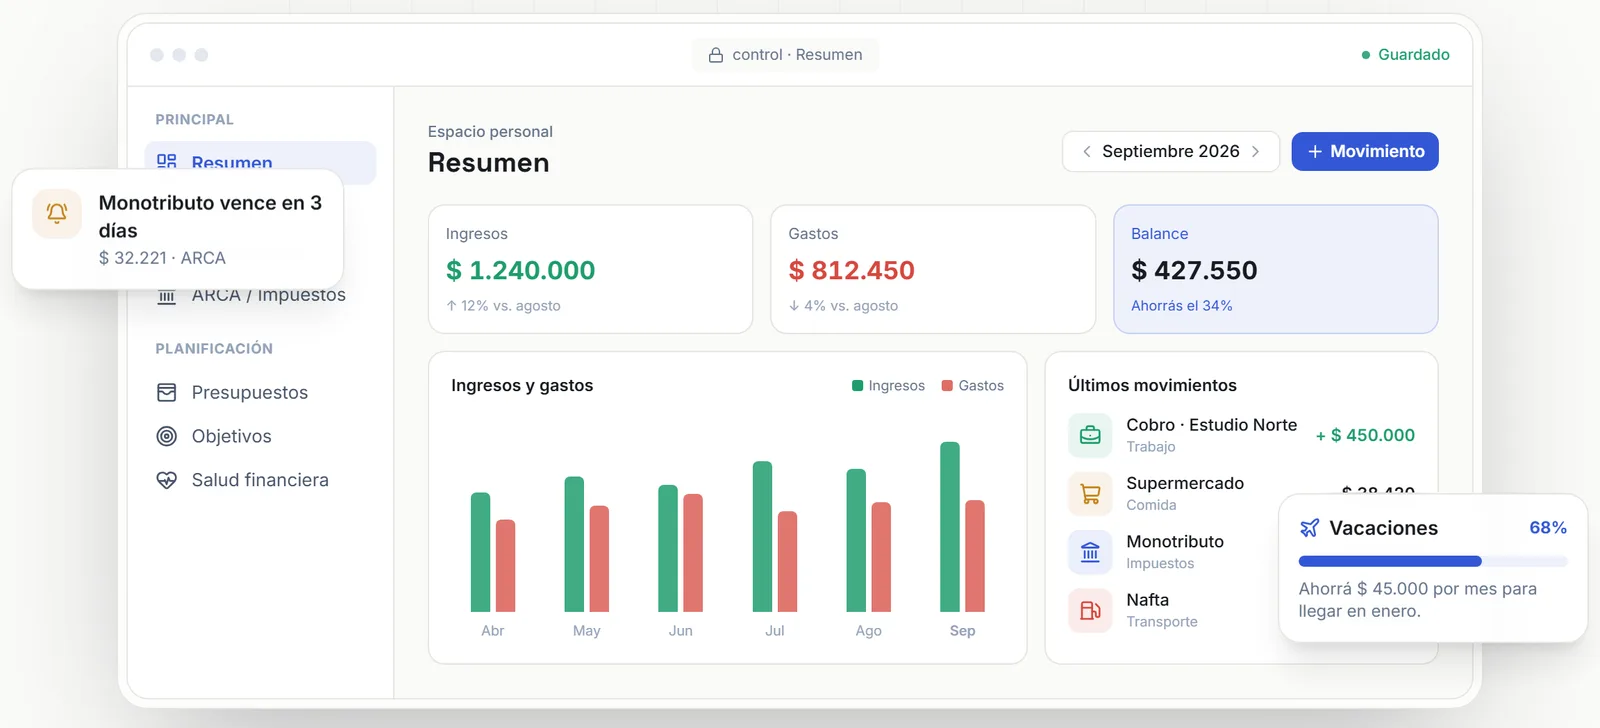Viewport: 1600px width, 728px height.
Task: Click the Abr month label on chart
Action: point(493,631)
